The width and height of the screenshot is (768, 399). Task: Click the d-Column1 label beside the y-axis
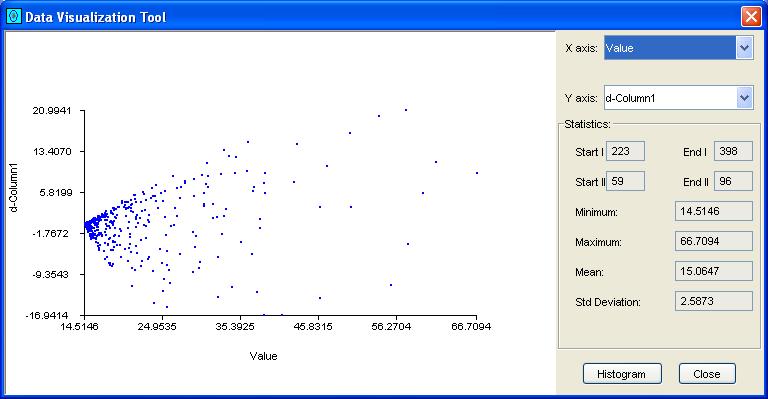(x=14, y=188)
